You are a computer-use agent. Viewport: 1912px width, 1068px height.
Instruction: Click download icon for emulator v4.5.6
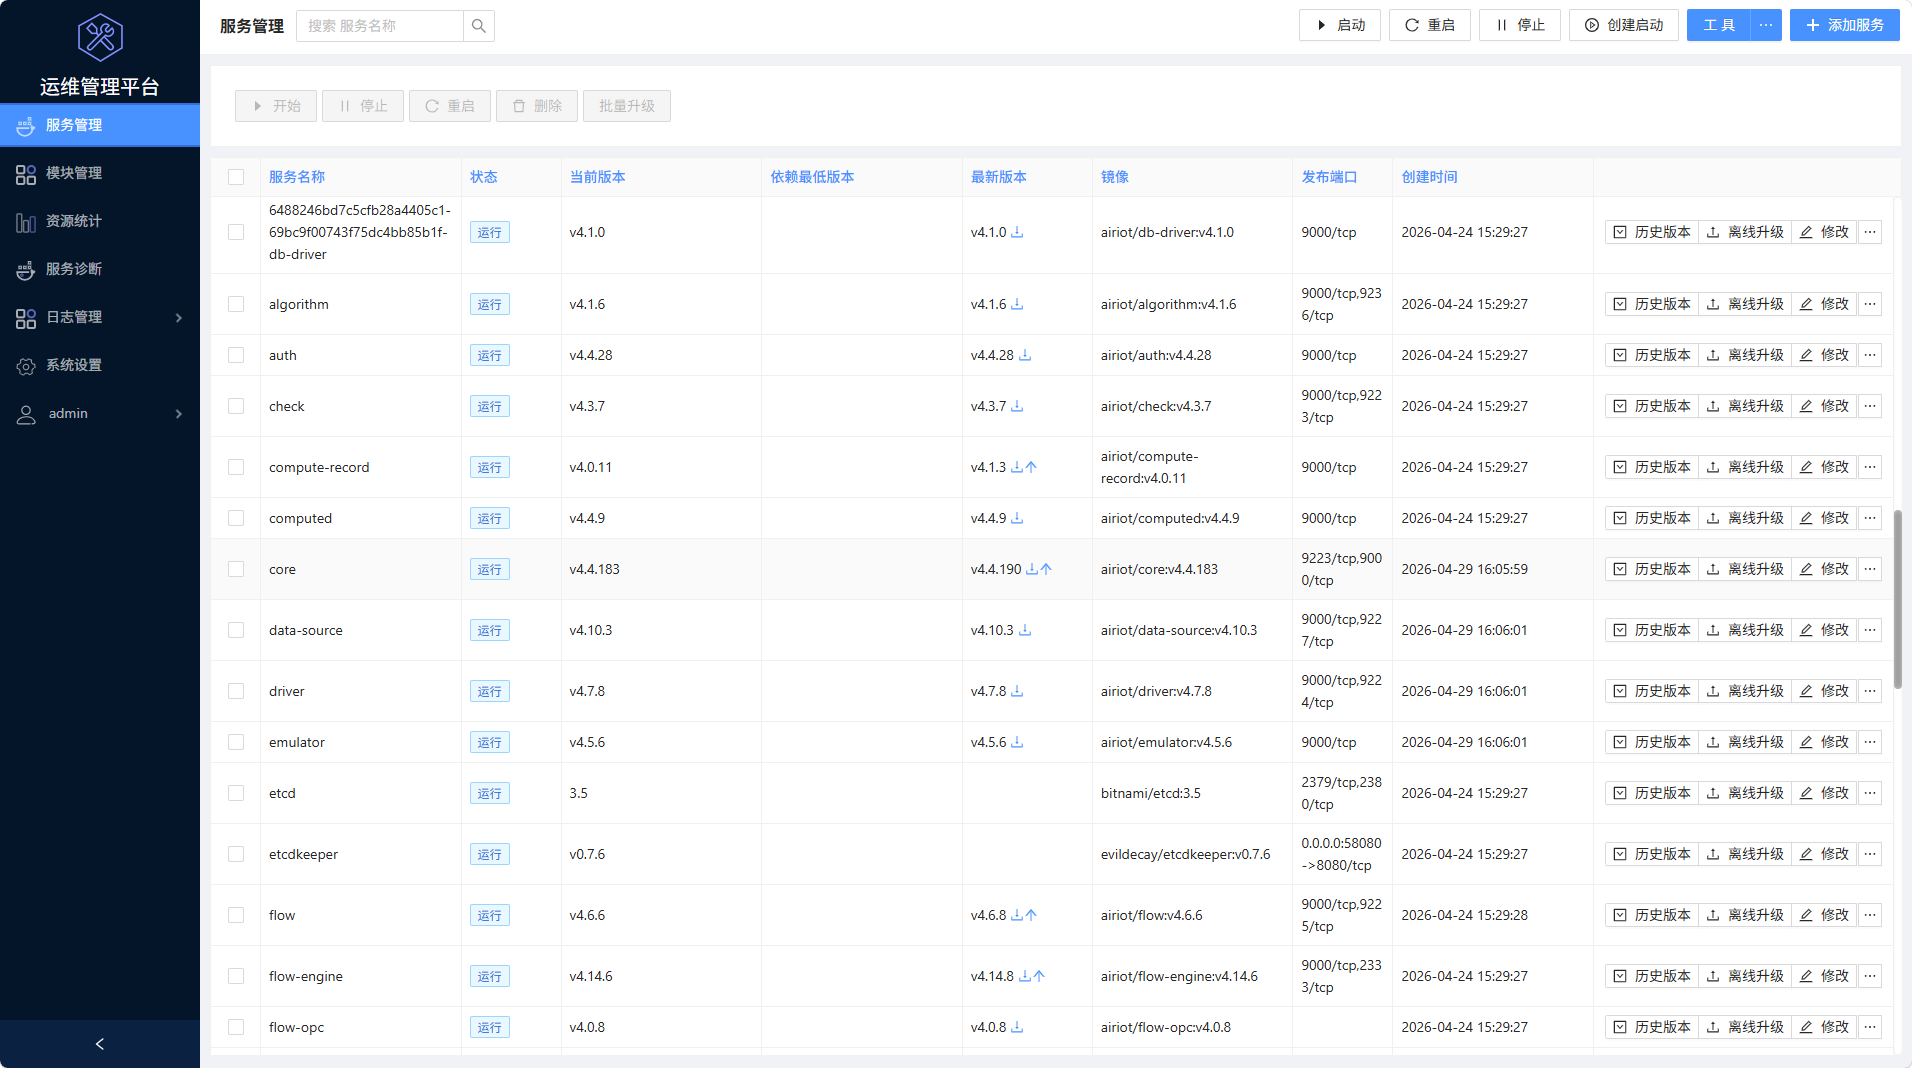(1017, 742)
